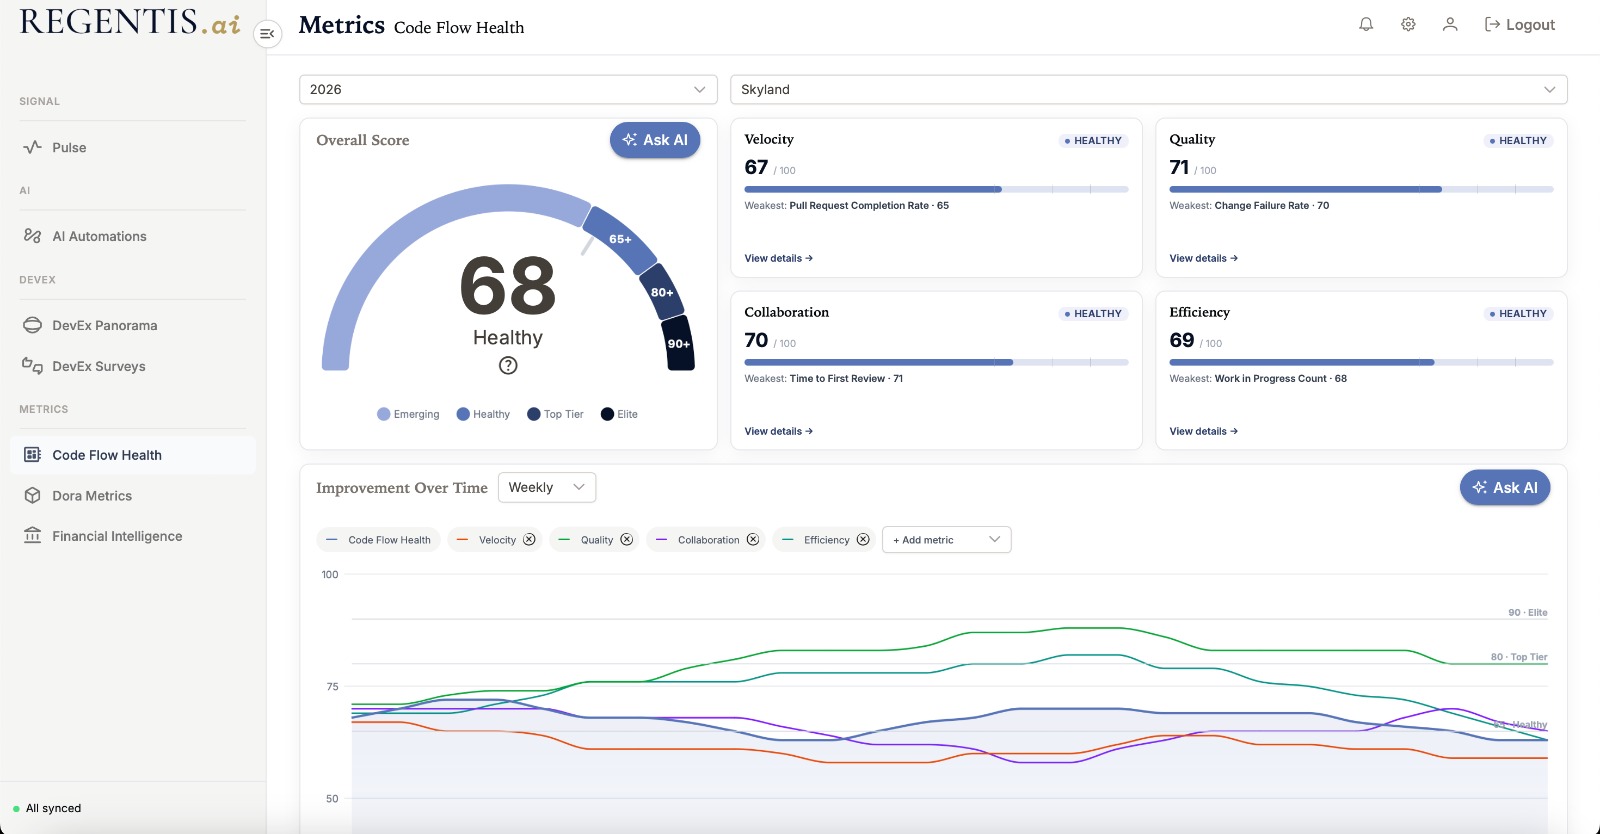The width and height of the screenshot is (1600, 834).
Task: Click the 80+ gauge segment
Action: pos(661,292)
